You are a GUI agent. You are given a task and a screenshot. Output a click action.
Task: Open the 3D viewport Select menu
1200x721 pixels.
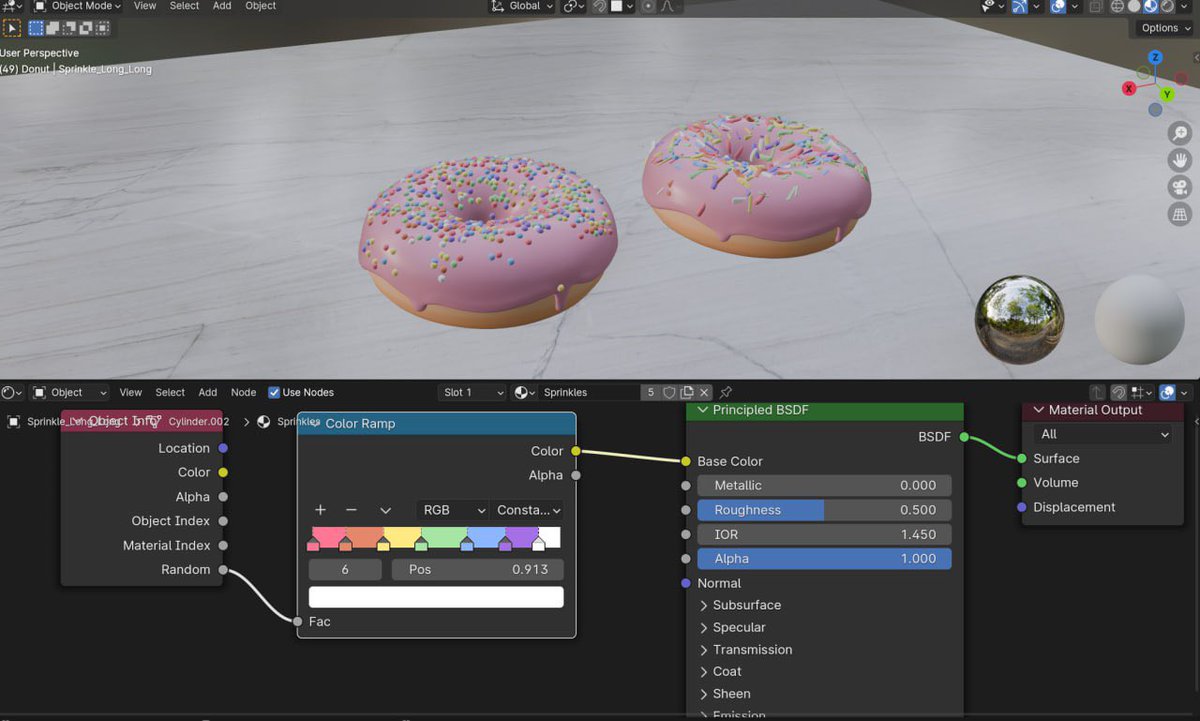(184, 6)
